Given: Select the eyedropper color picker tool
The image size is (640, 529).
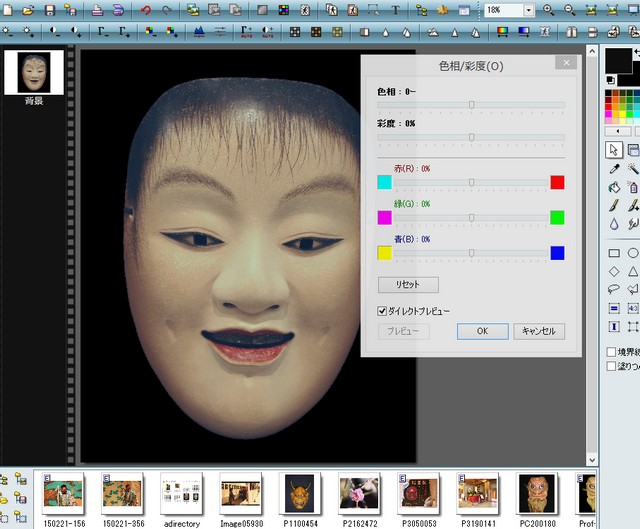Looking at the screenshot, I should point(614,168).
